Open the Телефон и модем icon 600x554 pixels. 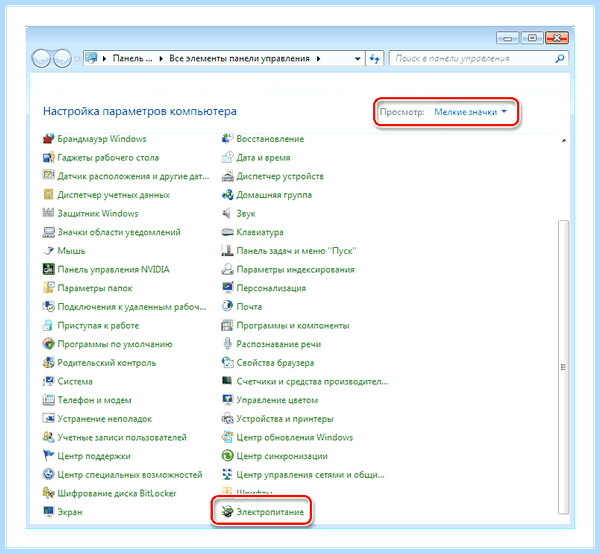pos(48,400)
